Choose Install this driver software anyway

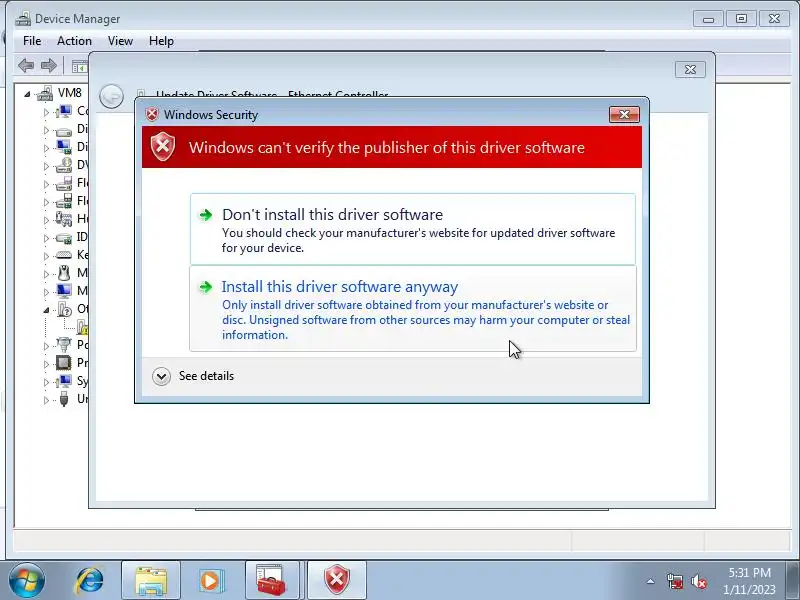point(413,309)
